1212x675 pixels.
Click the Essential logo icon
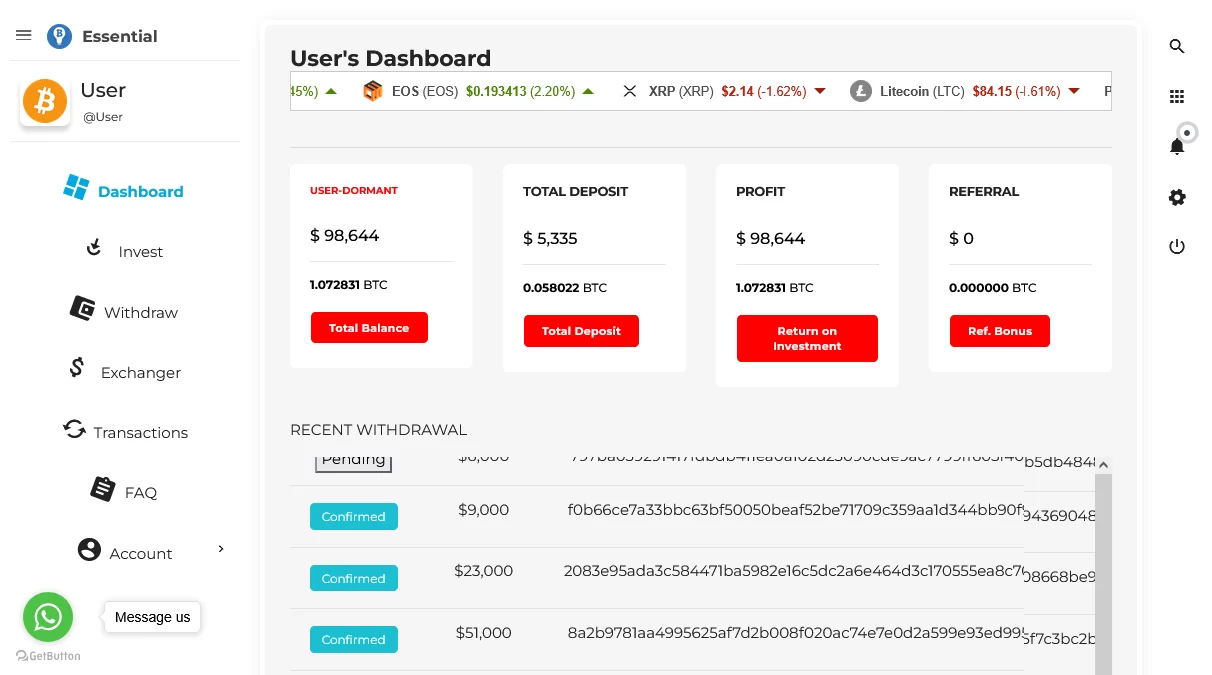(x=59, y=37)
